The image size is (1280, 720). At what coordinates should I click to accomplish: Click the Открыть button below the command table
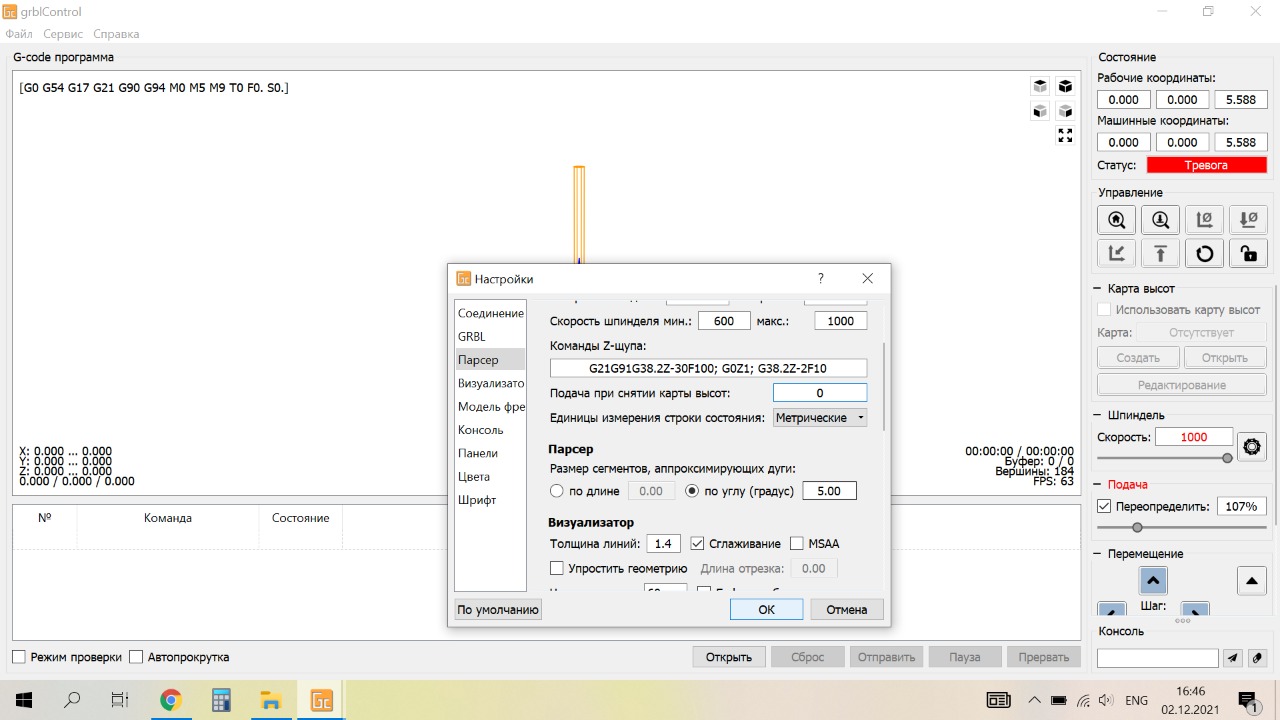(x=729, y=657)
